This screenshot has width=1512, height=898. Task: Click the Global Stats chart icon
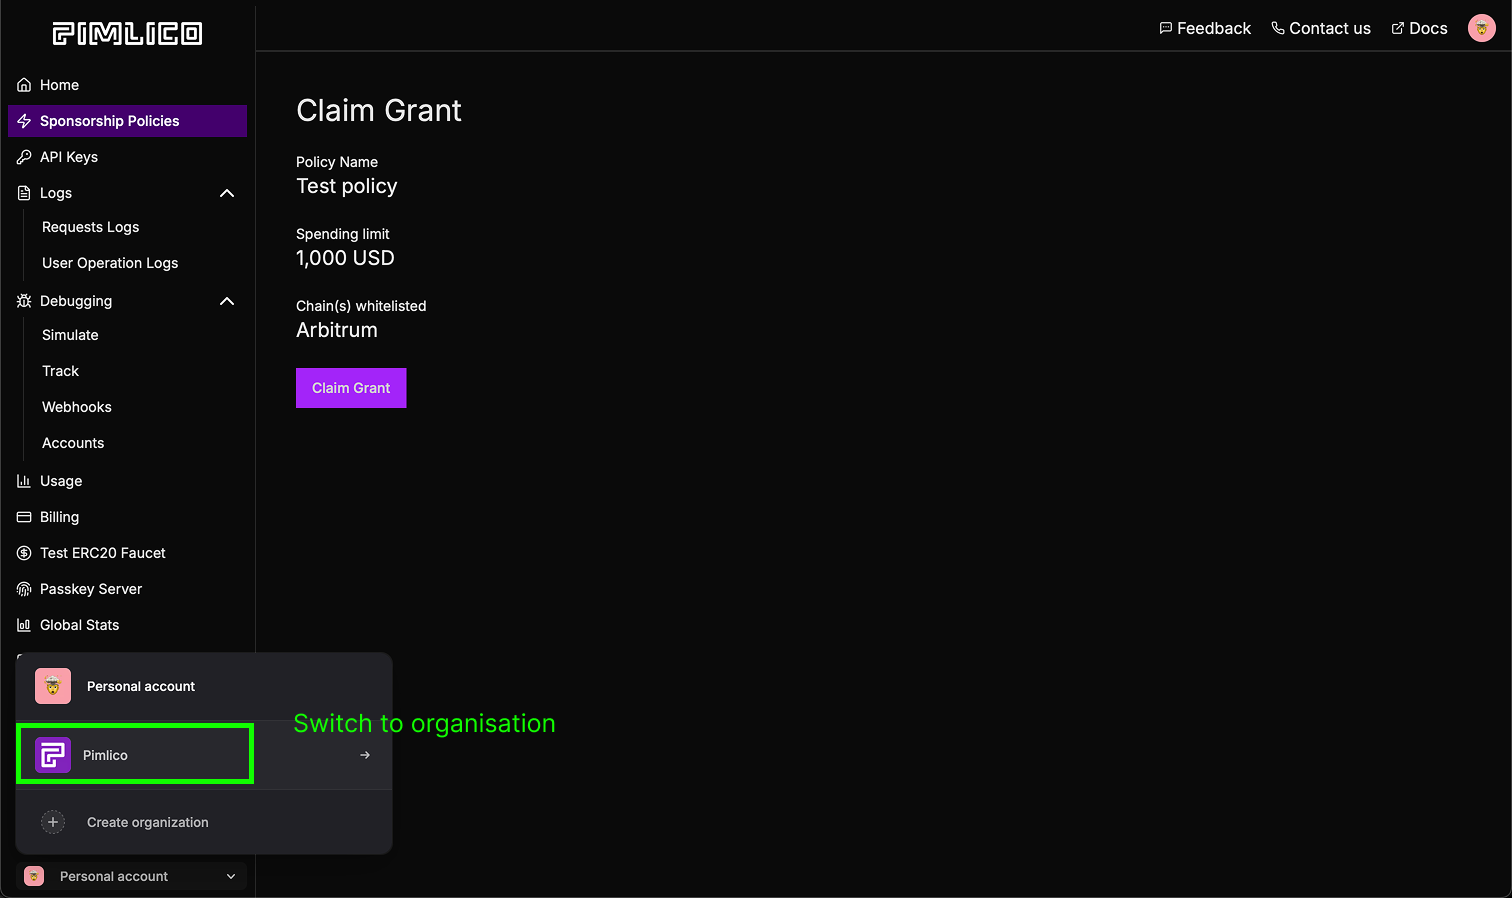point(24,625)
